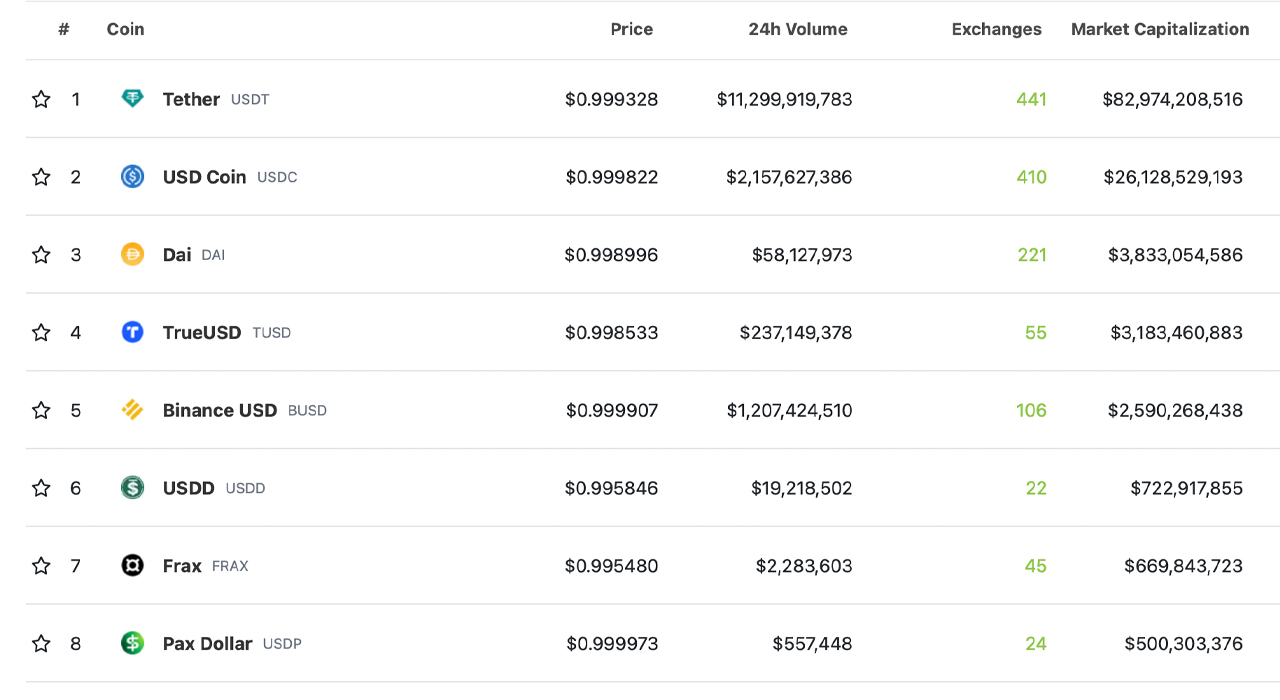Screen dimensions: 1280x700
Task: Open the Tether coin page
Action: pyautogui.click(x=190, y=99)
